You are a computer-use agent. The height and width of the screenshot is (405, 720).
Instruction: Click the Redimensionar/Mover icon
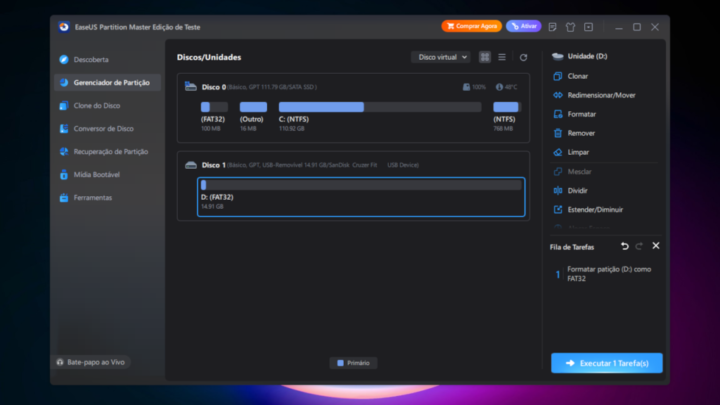coord(558,95)
